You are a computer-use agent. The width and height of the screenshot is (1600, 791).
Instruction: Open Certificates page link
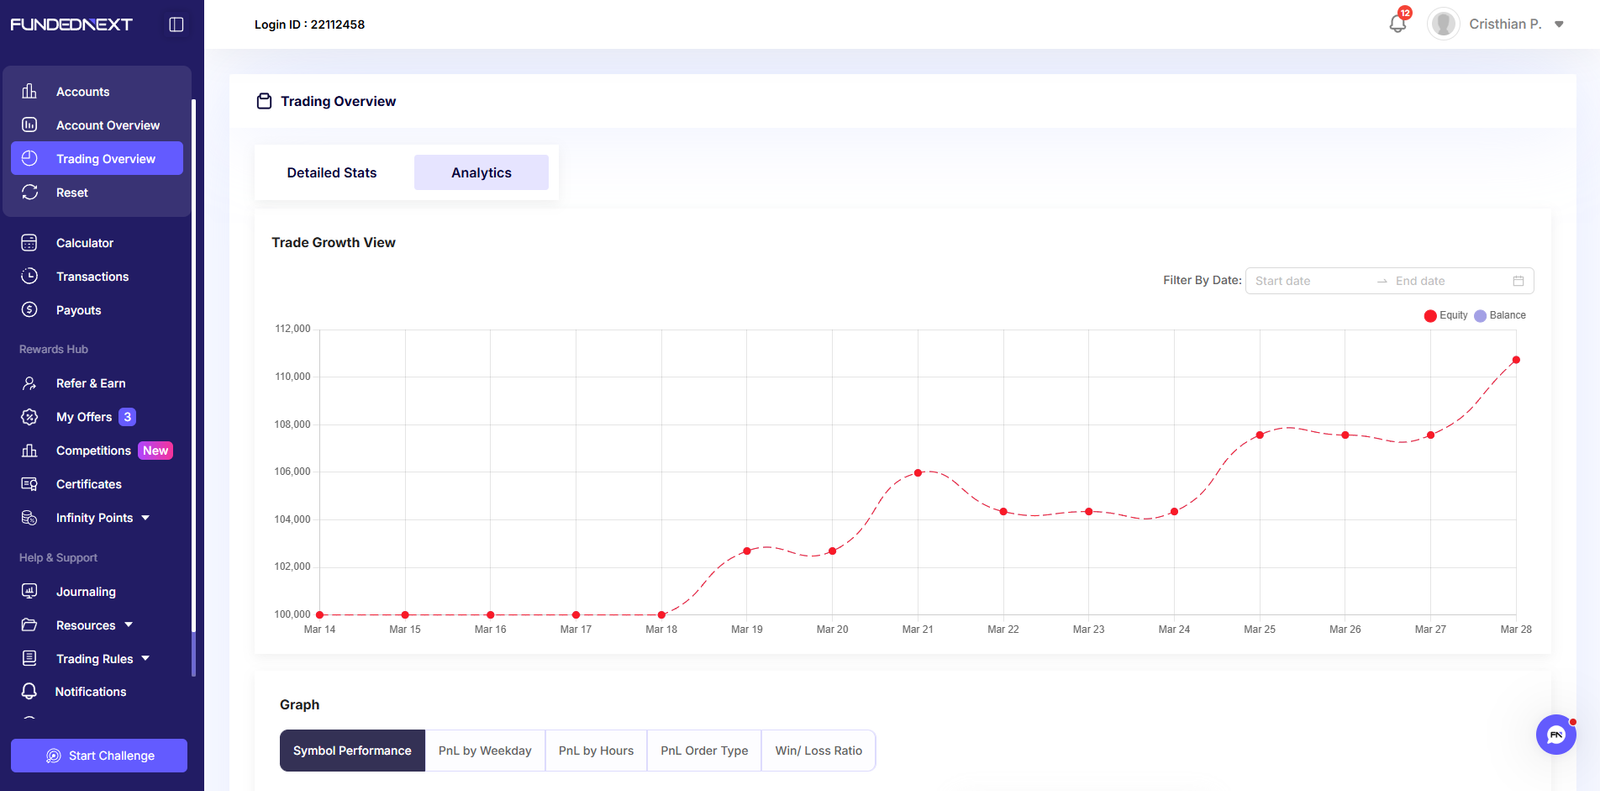89,484
